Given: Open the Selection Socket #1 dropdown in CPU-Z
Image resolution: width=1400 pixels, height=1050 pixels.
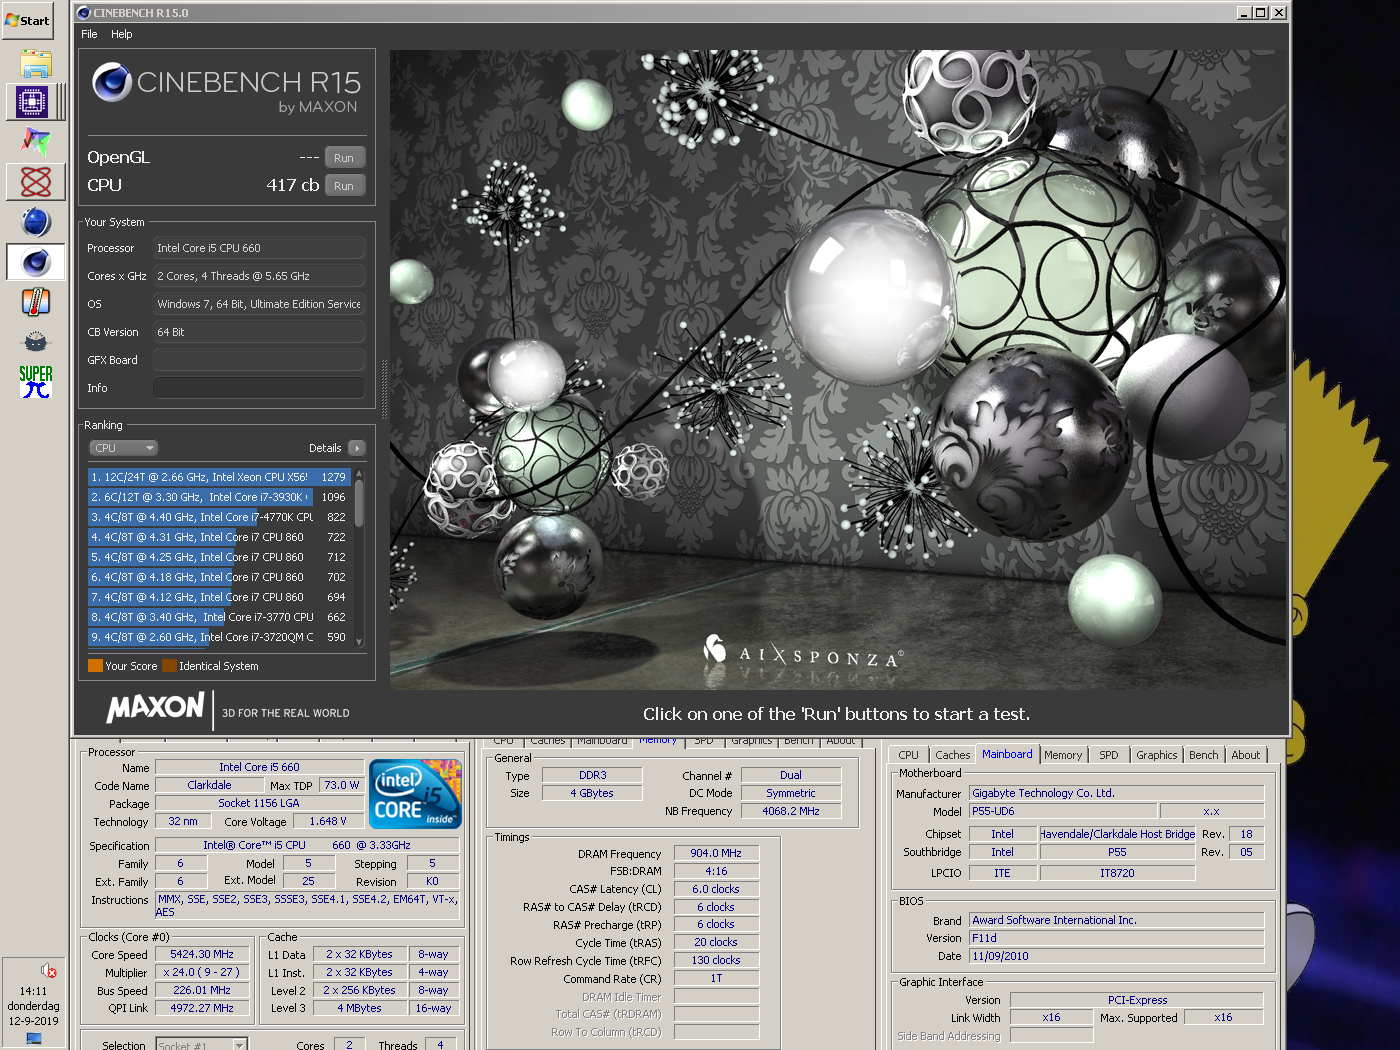Looking at the screenshot, I should pos(202,1045).
